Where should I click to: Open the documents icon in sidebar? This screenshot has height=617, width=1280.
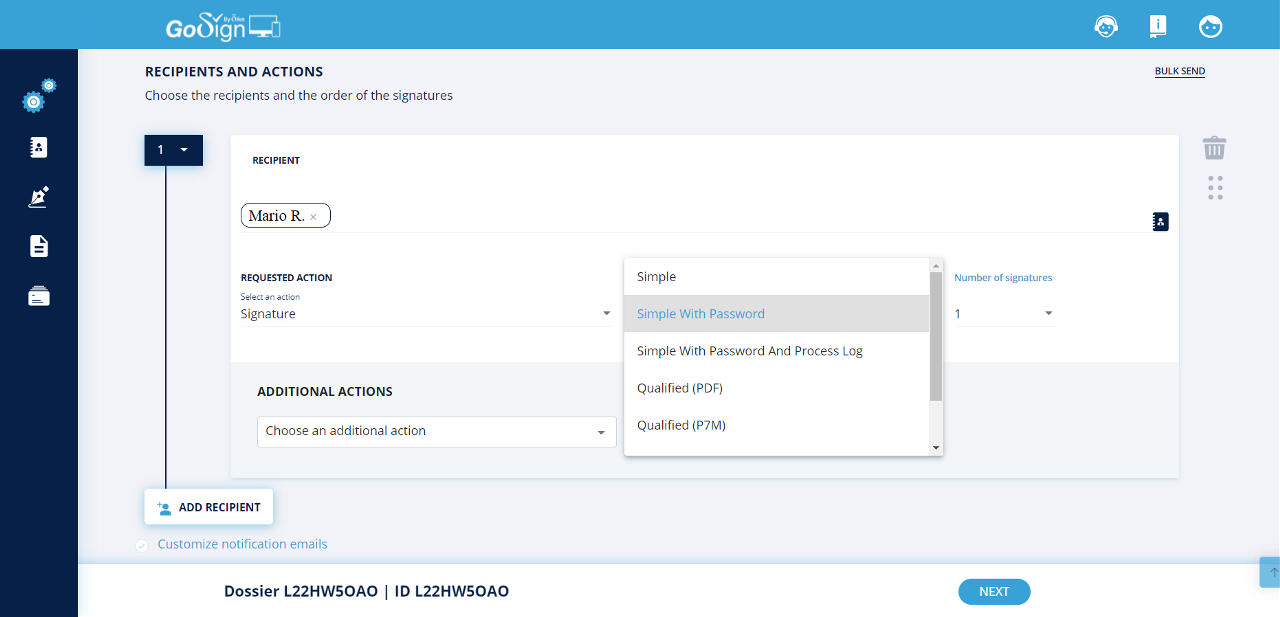click(38, 246)
